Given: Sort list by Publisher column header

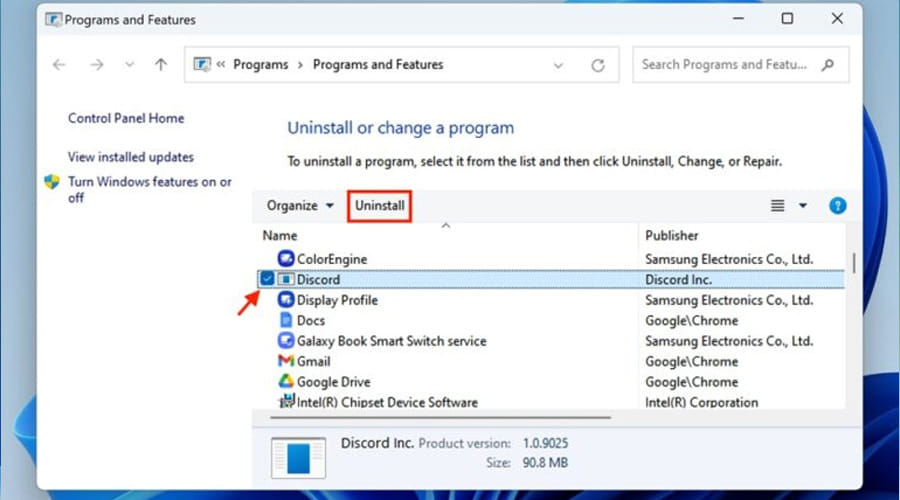Looking at the screenshot, I should pyautogui.click(x=672, y=235).
